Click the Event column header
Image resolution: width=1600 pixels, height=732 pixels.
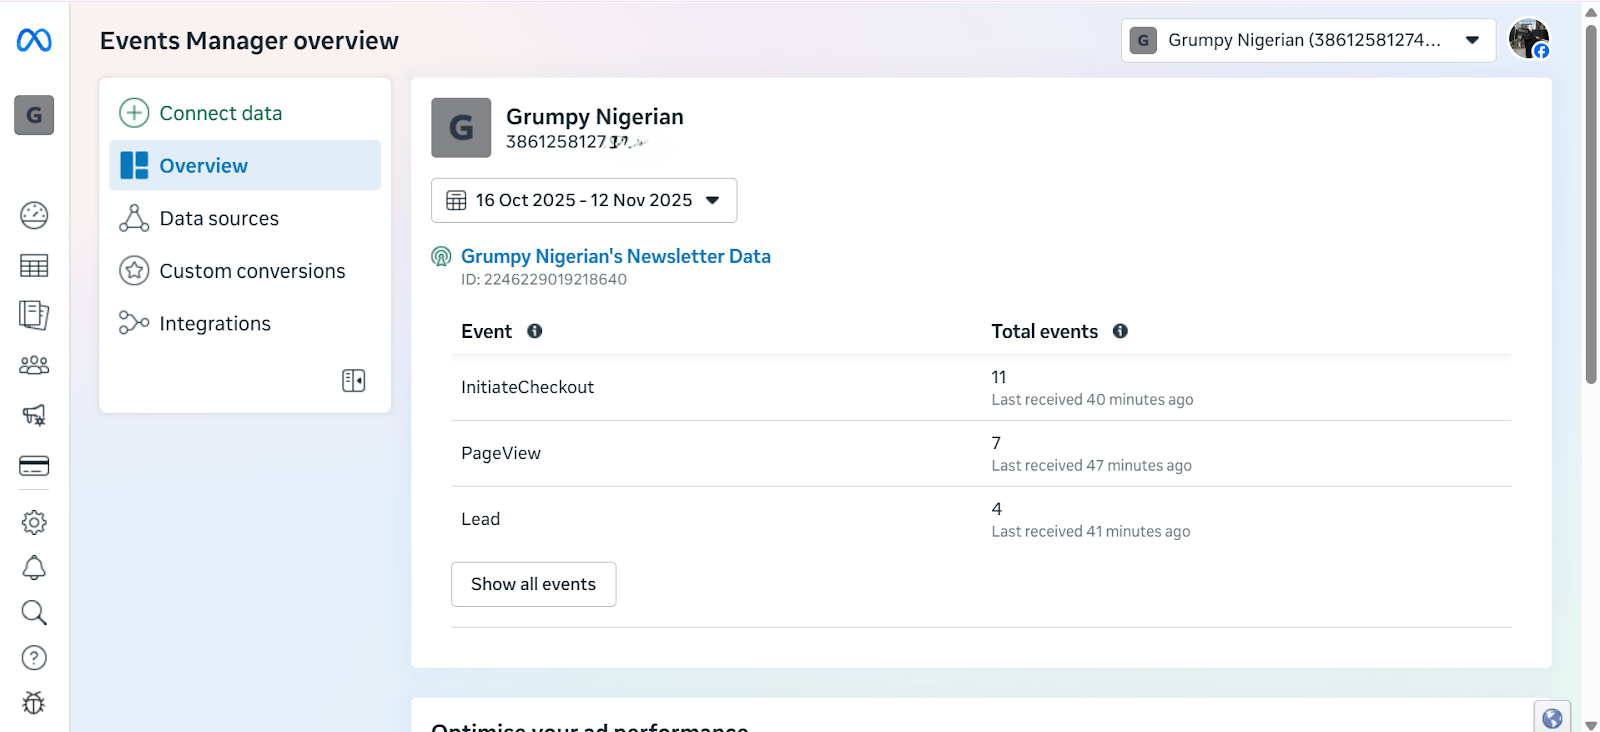pos(486,331)
